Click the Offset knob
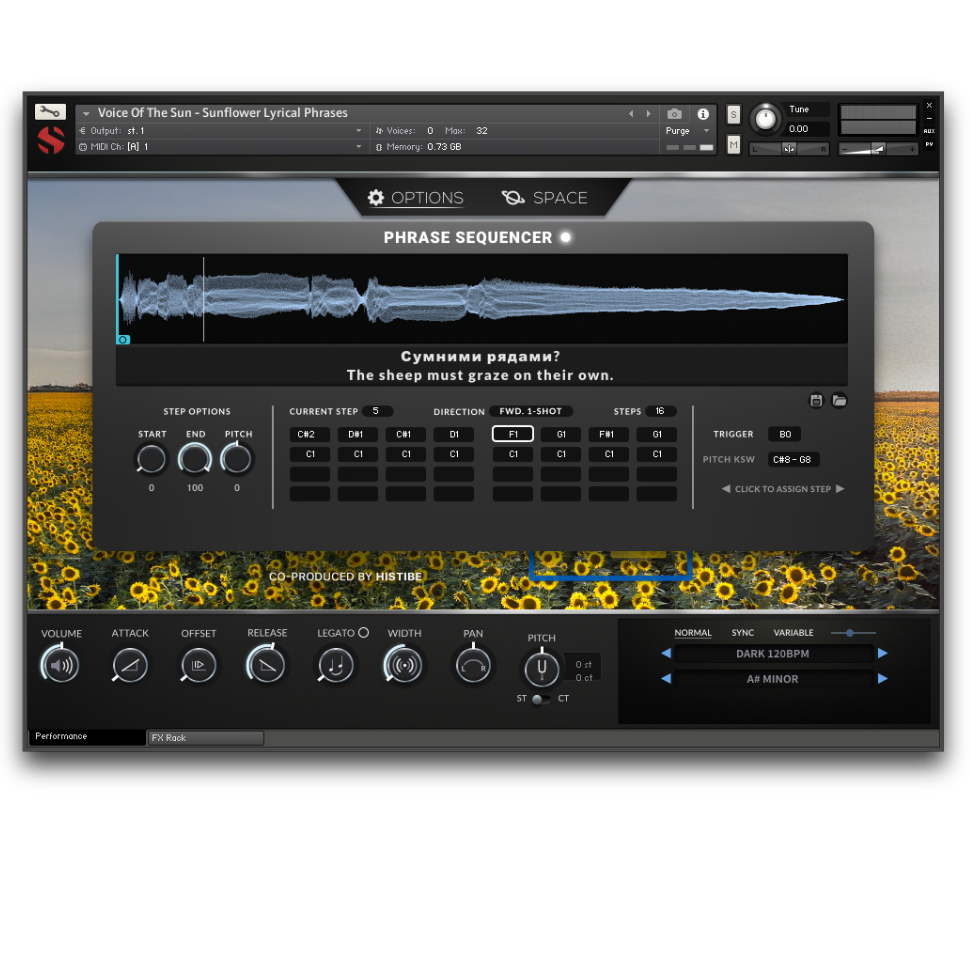Viewport: 970px width, 970px height. click(x=199, y=665)
